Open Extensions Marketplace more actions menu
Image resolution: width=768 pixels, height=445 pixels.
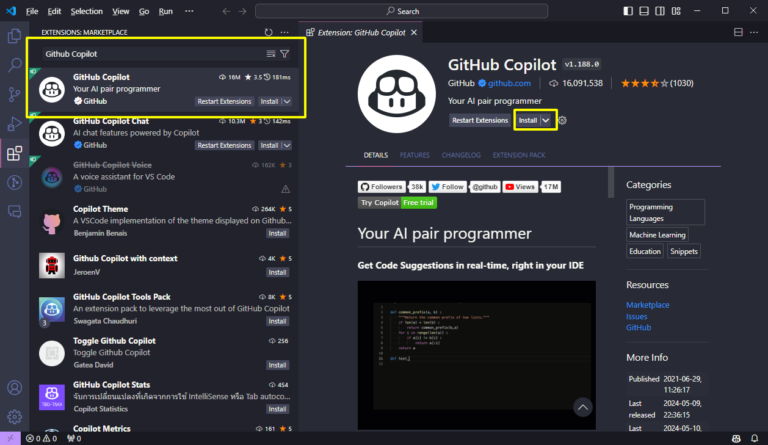pos(285,32)
